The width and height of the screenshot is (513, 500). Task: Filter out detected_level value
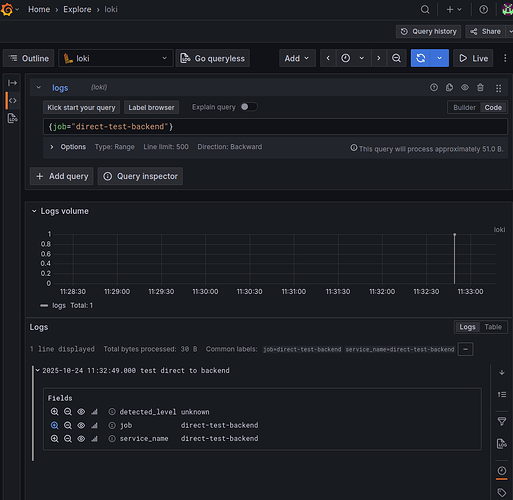click(68, 412)
